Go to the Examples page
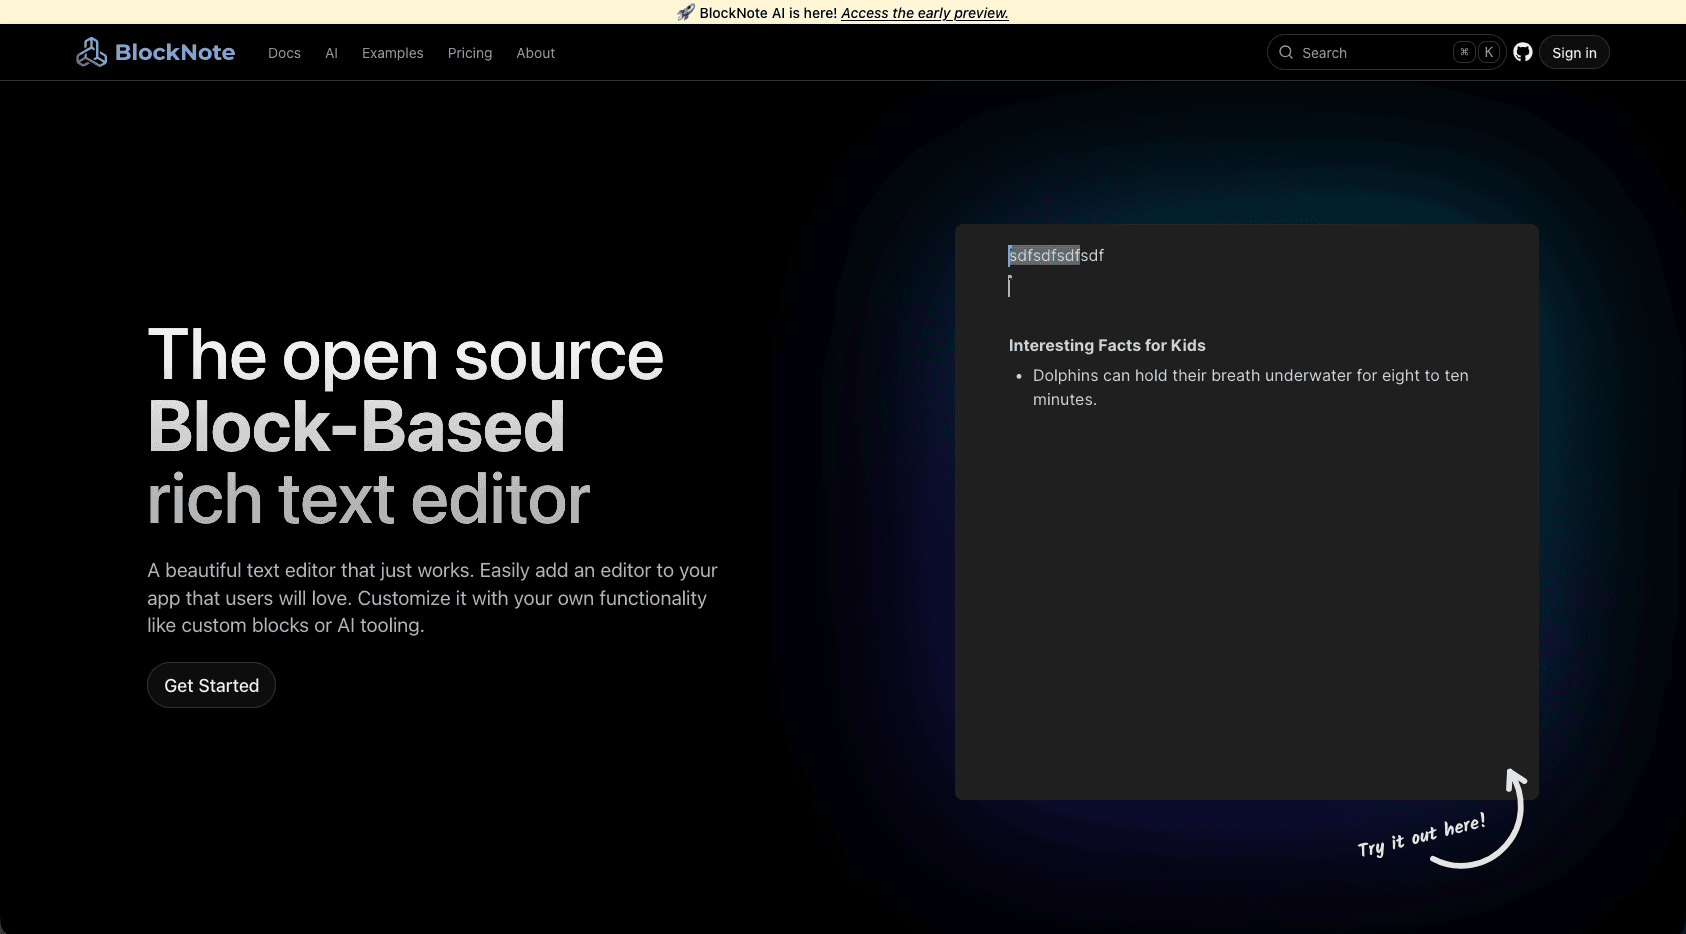The width and height of the screenshot is (1686, 934). point(392,53)
